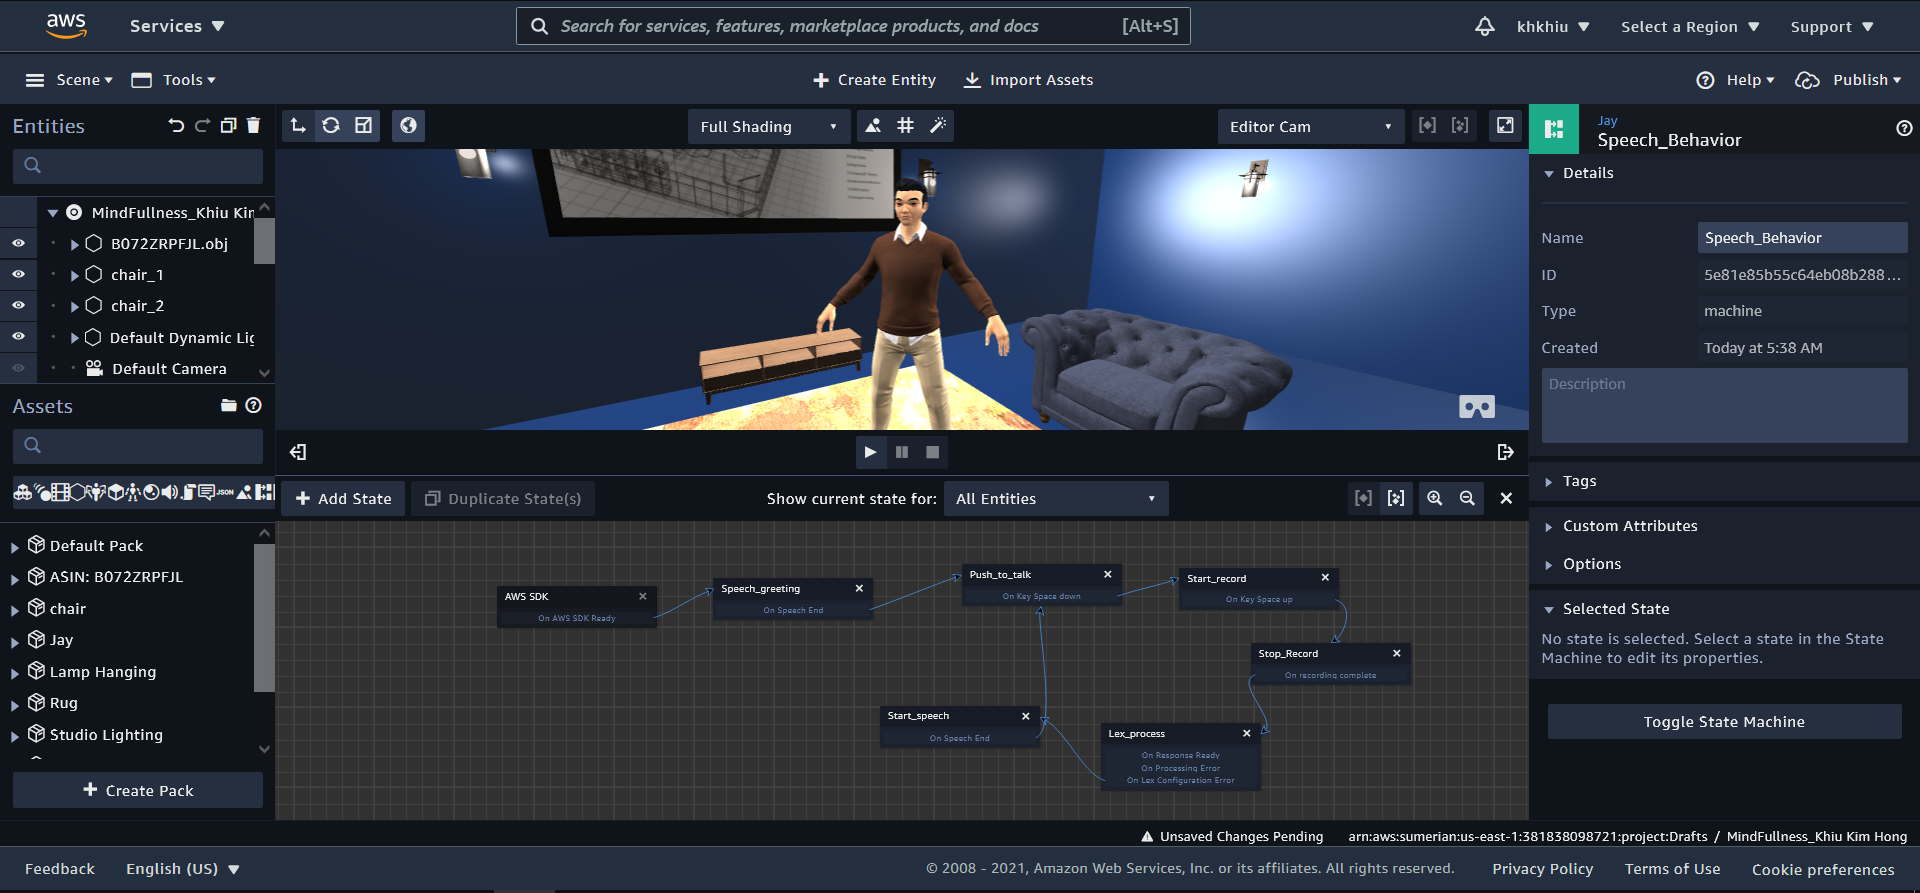
Task: Close the state machine editor panel
Action: 1506,498
